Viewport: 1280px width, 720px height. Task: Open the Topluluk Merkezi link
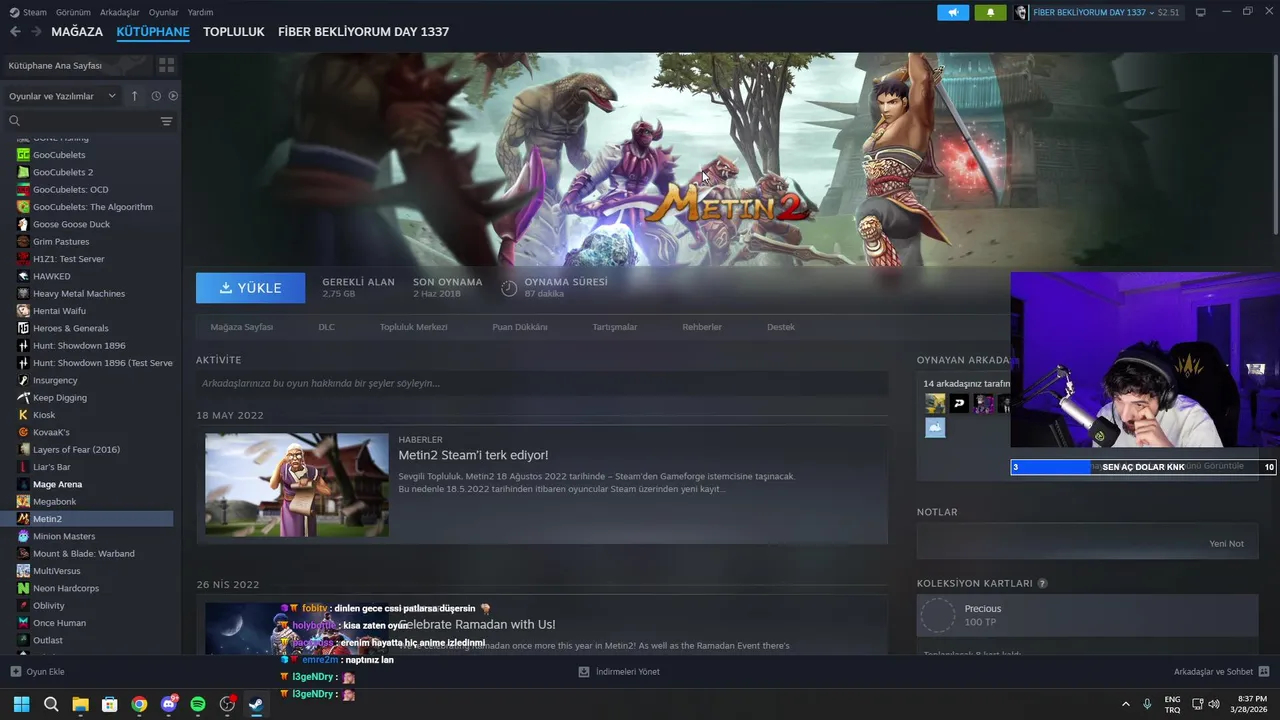[x=413, y=327]
